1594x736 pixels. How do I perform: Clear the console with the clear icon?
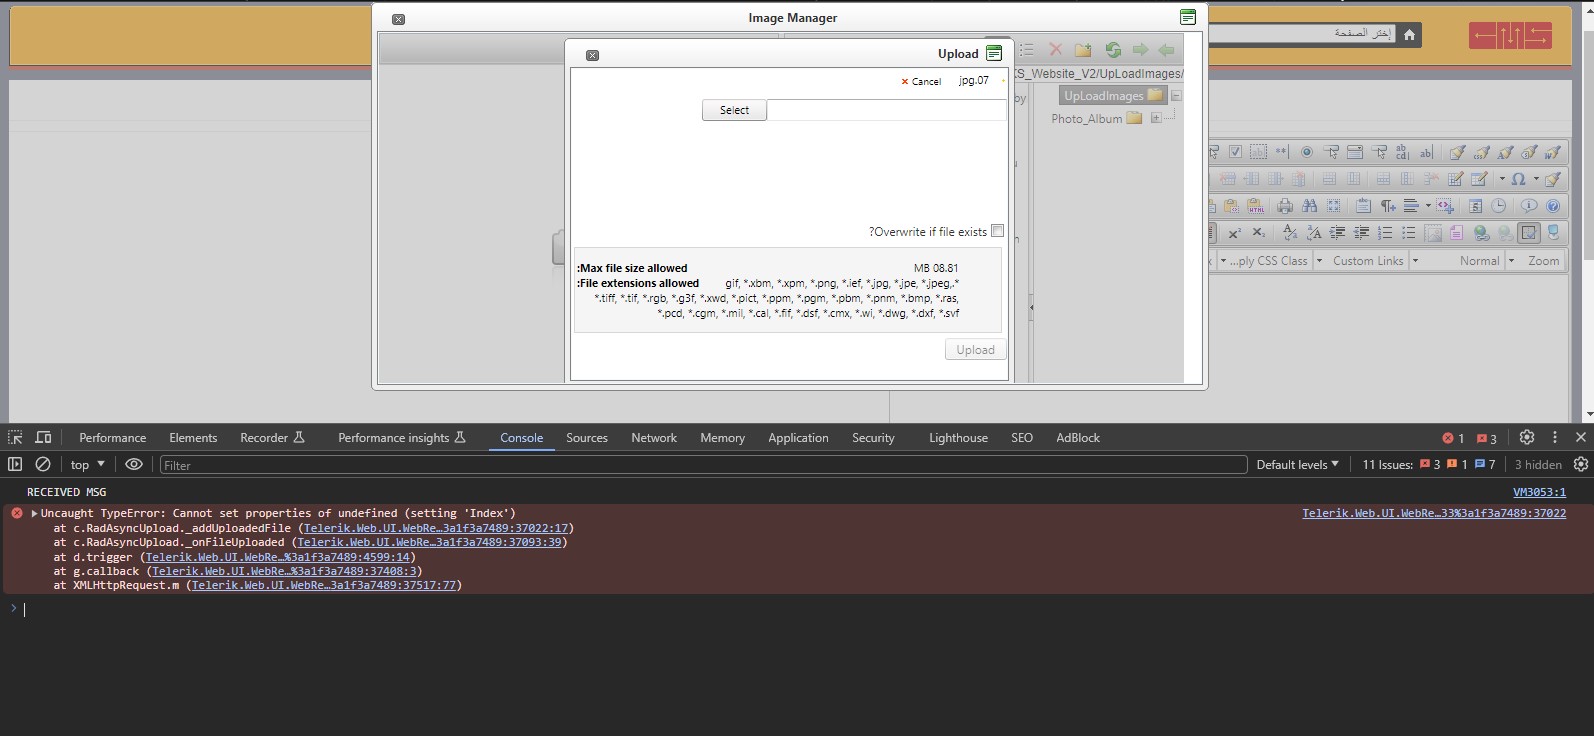[x=43, y=464]
